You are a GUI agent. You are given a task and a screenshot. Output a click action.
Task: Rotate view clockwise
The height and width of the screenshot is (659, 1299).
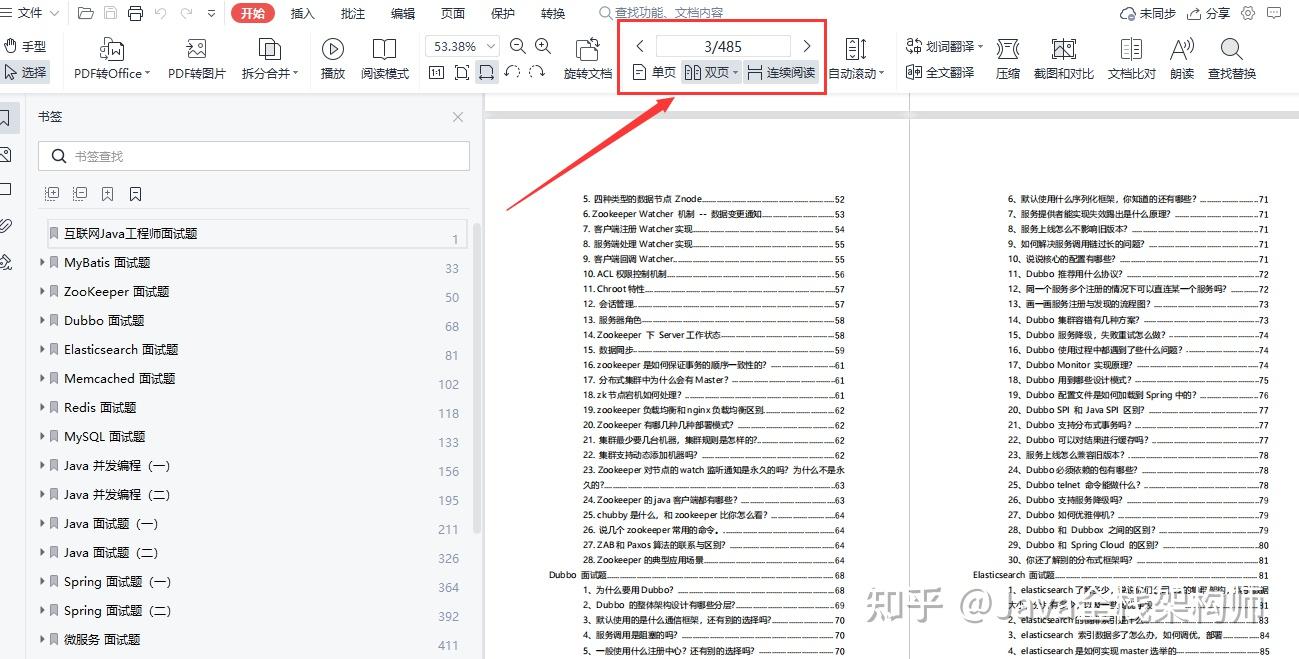click(537, 72)
